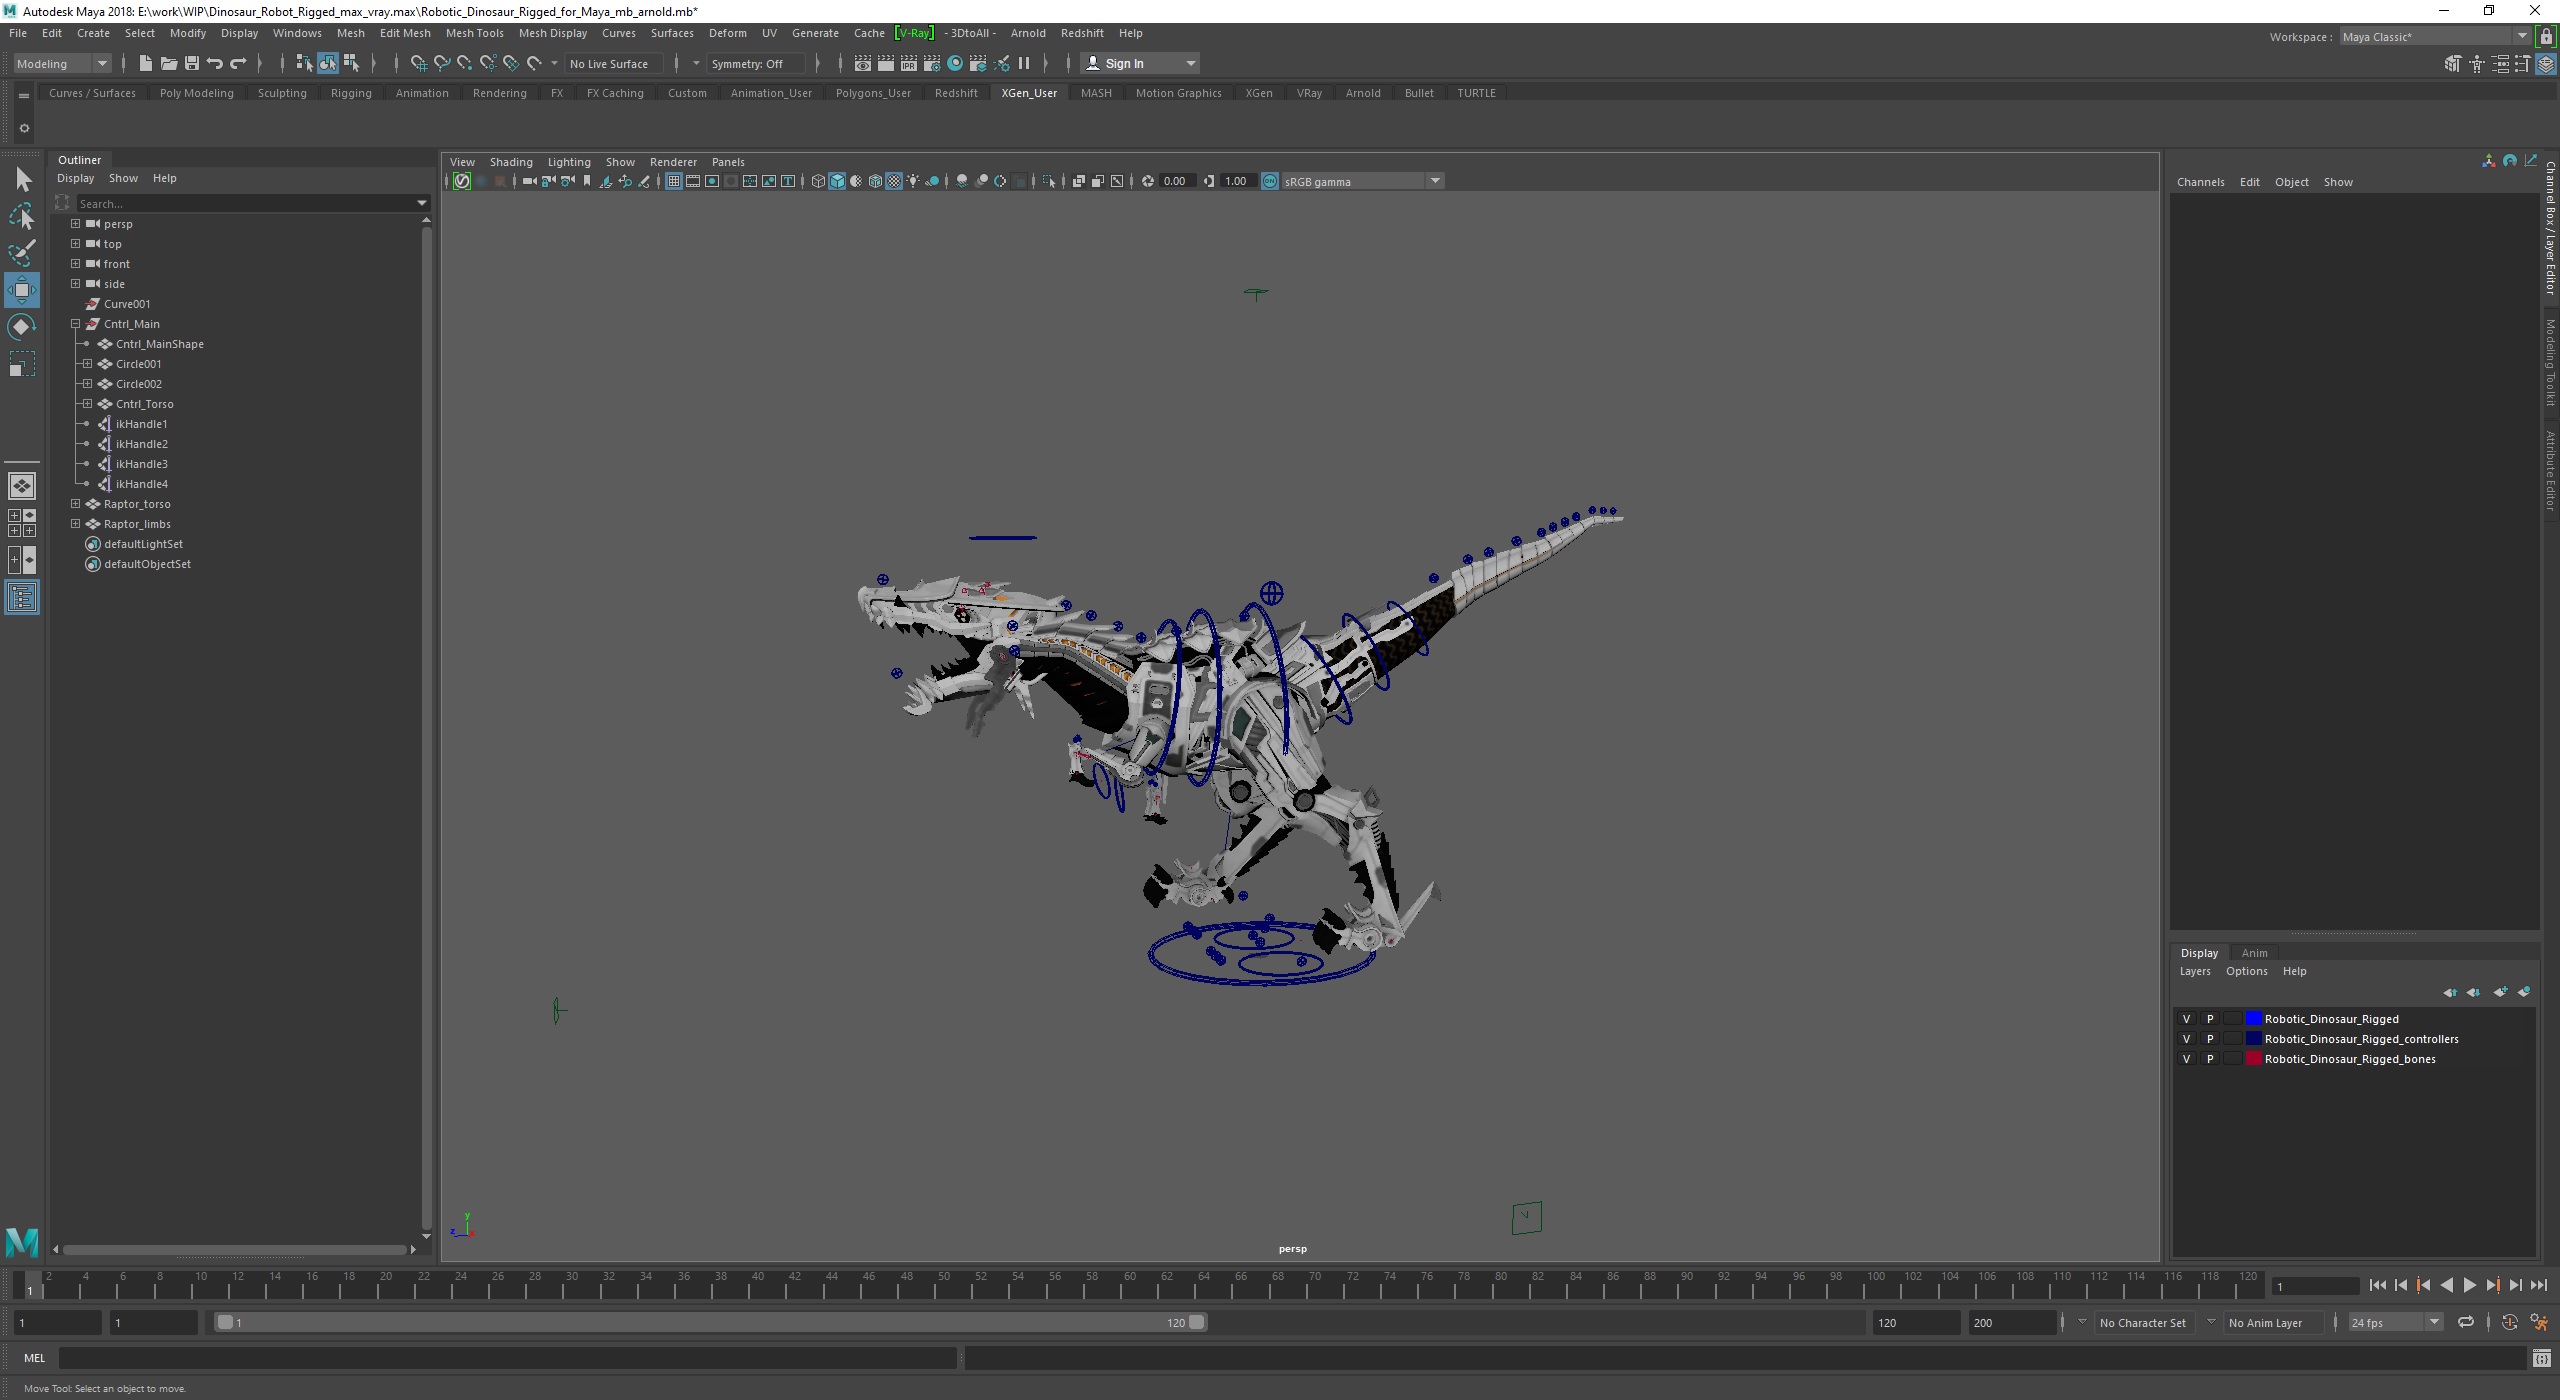Toggle textured display in viewport
2560x1400 pixels.
tap(894, 181)
